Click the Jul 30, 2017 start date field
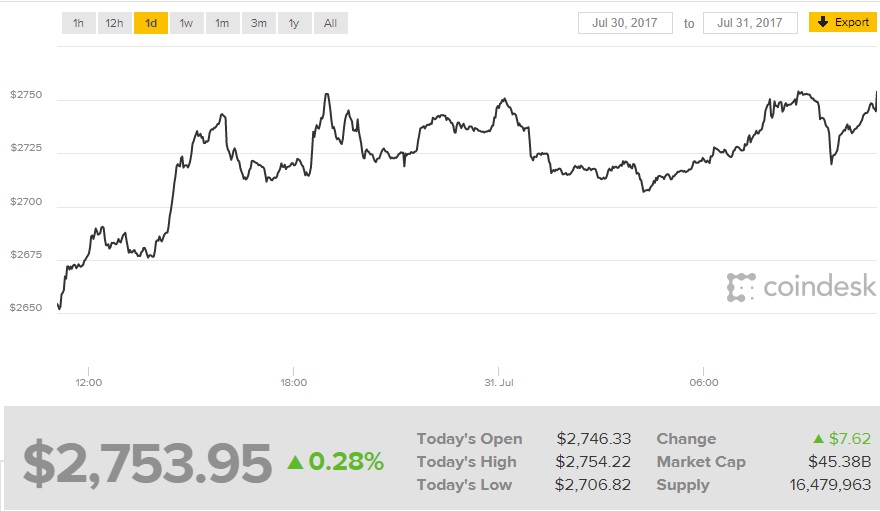Viewport: 880px width, 511px height. coord(625,23)
